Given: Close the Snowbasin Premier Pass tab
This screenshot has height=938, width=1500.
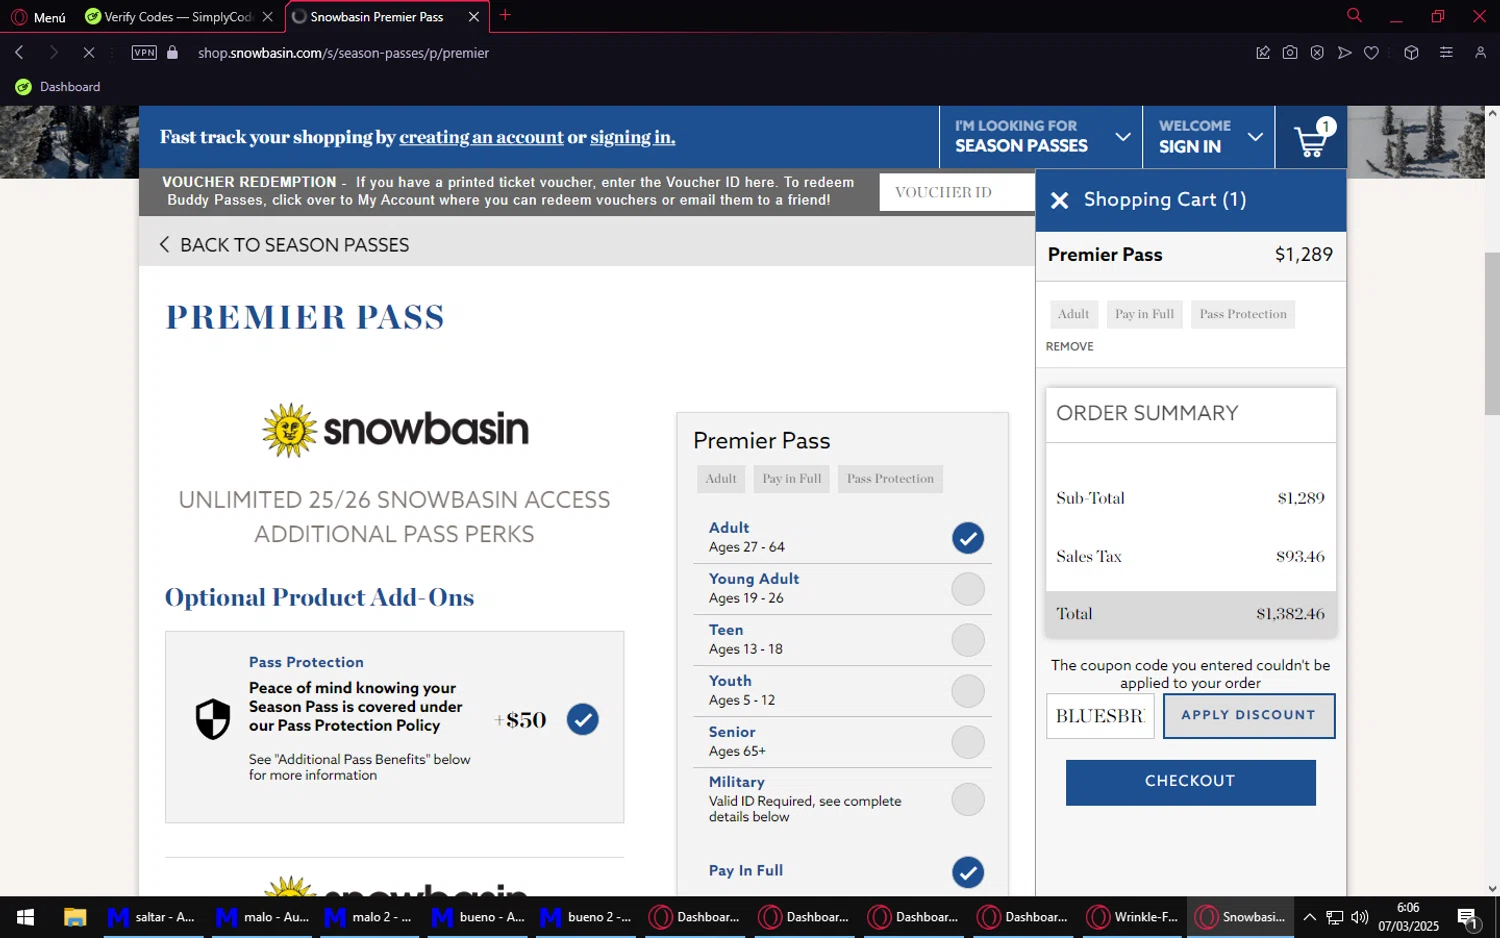Looking at the screenshot, I should [474, 17].
